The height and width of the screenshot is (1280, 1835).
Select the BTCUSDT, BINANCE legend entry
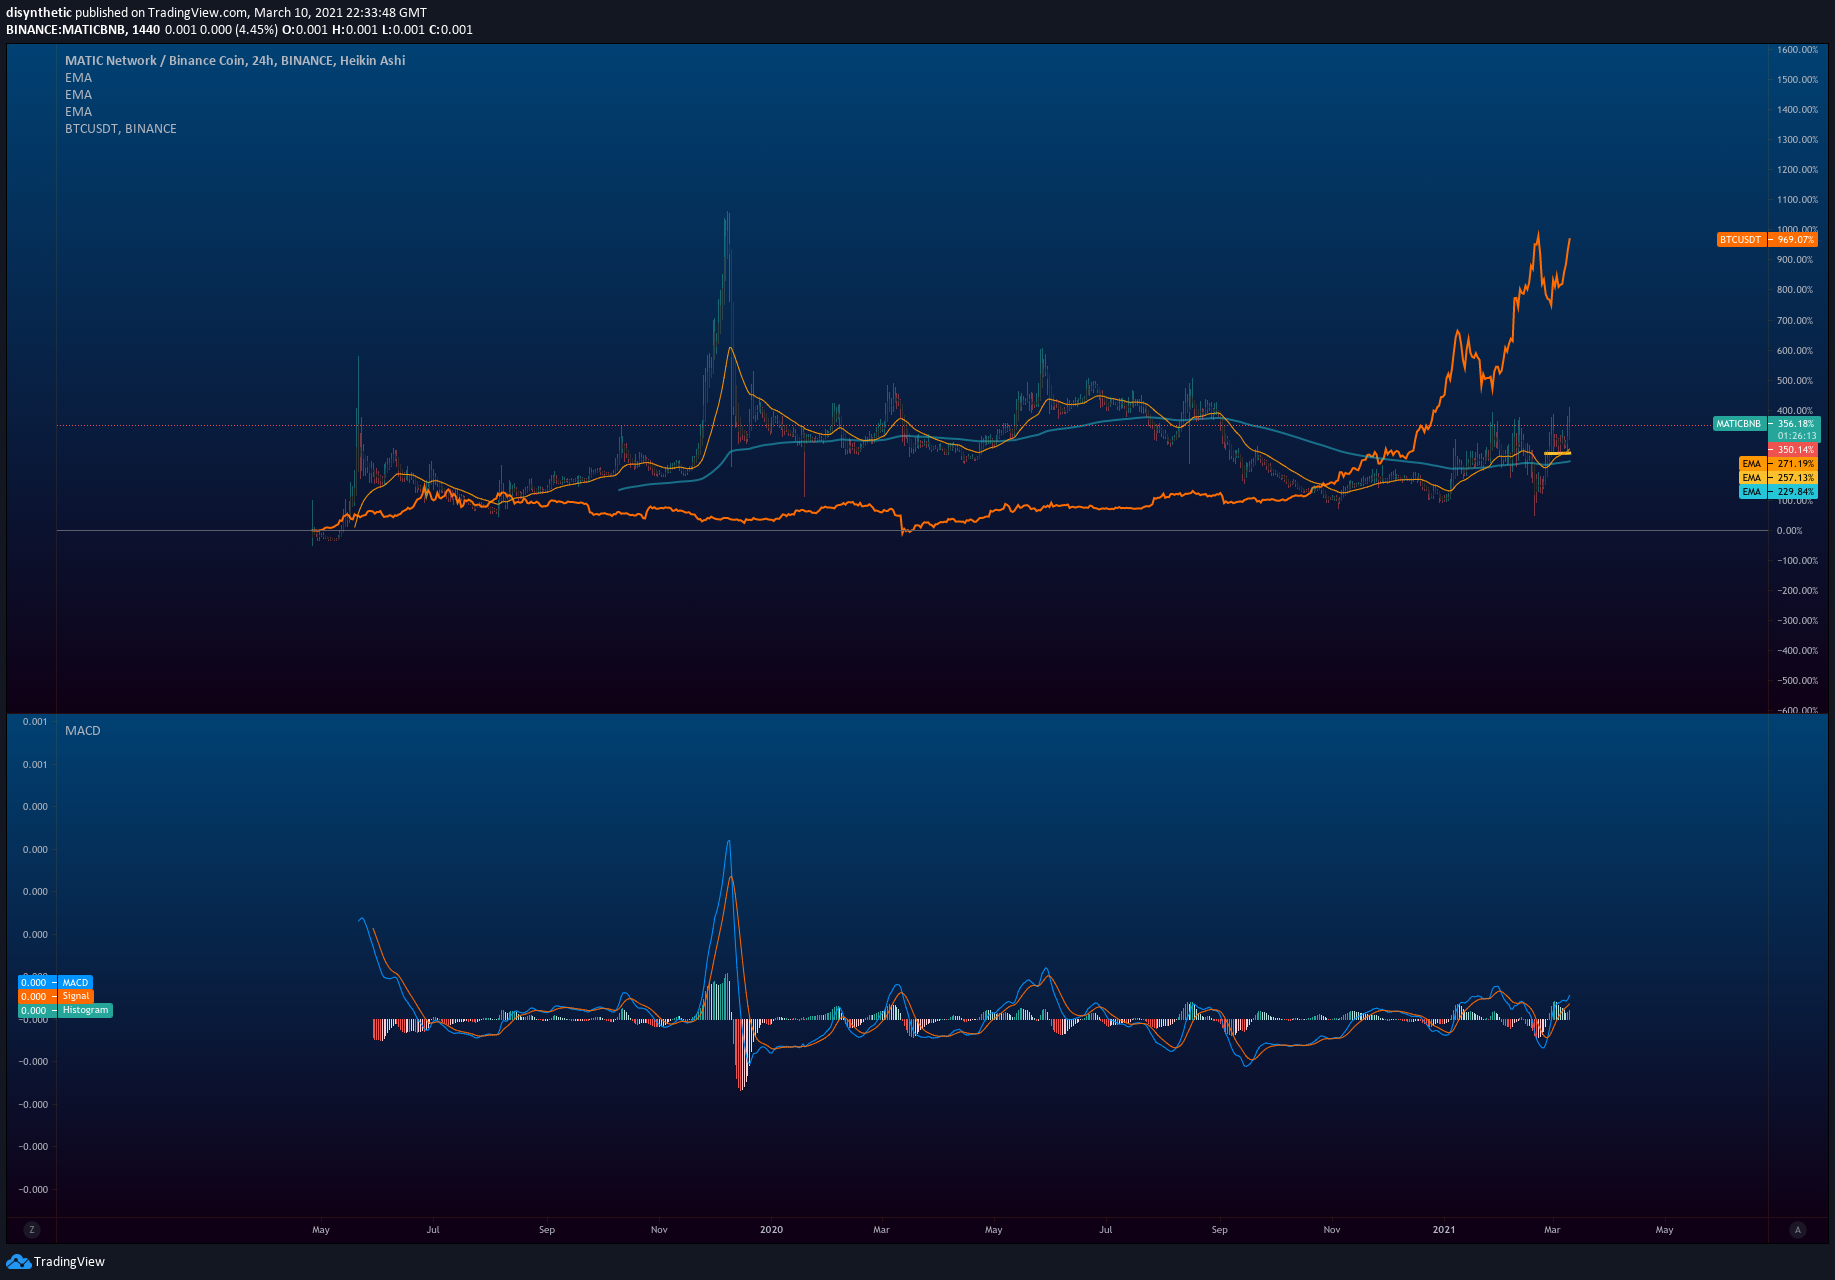[x=121, y=129]
